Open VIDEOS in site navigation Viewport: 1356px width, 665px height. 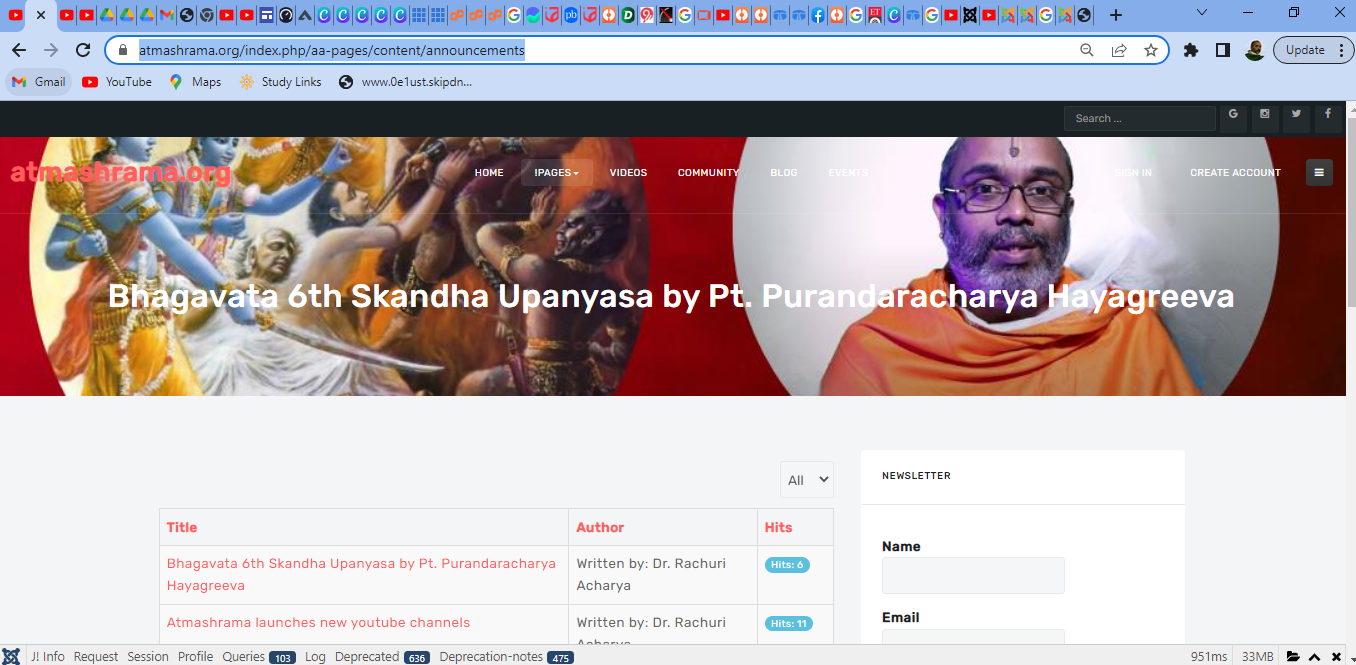628,173
